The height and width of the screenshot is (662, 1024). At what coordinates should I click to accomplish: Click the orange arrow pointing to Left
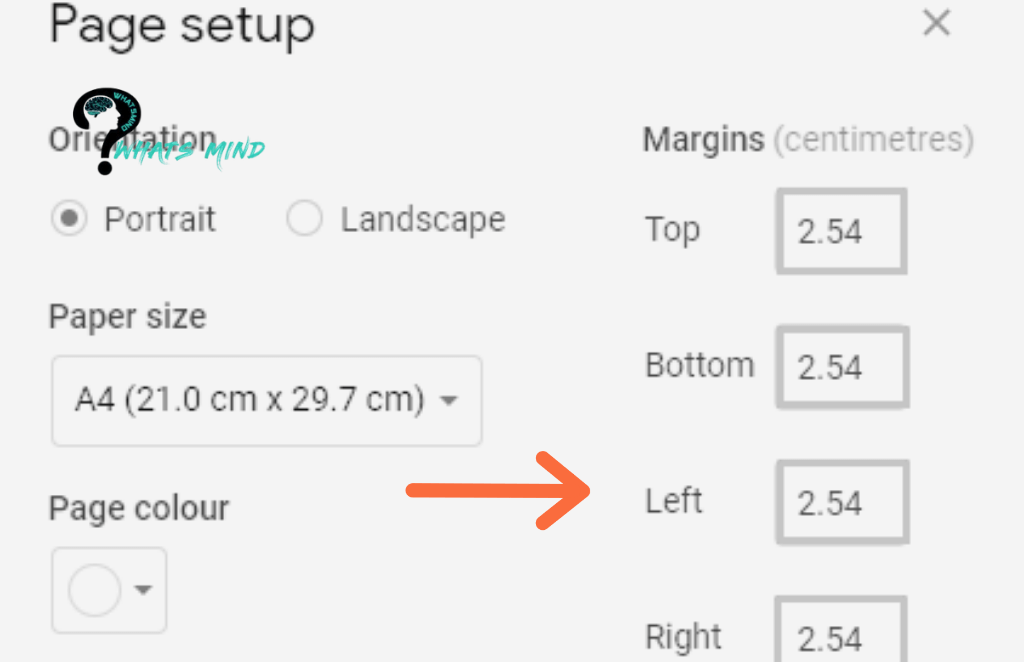click(500, 490)
